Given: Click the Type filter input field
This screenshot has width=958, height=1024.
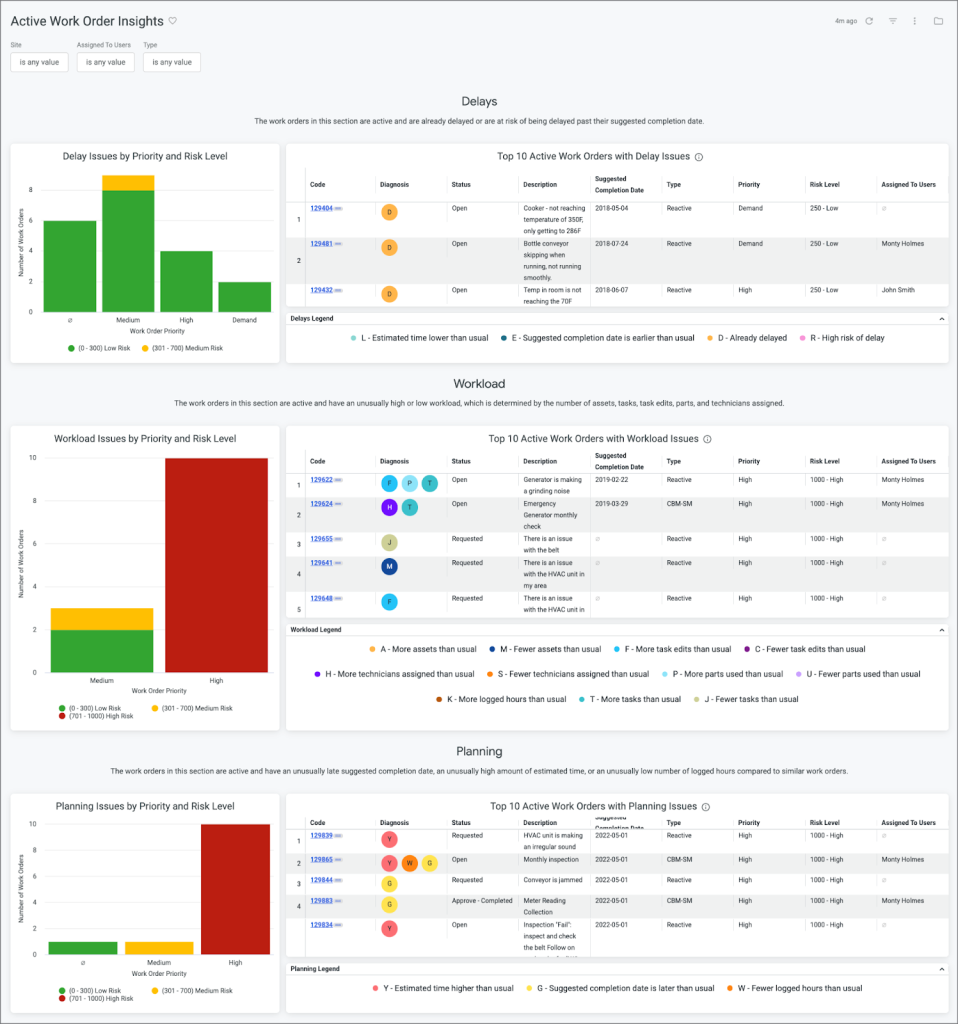Looking at the screenshot, I should point(171,62).
